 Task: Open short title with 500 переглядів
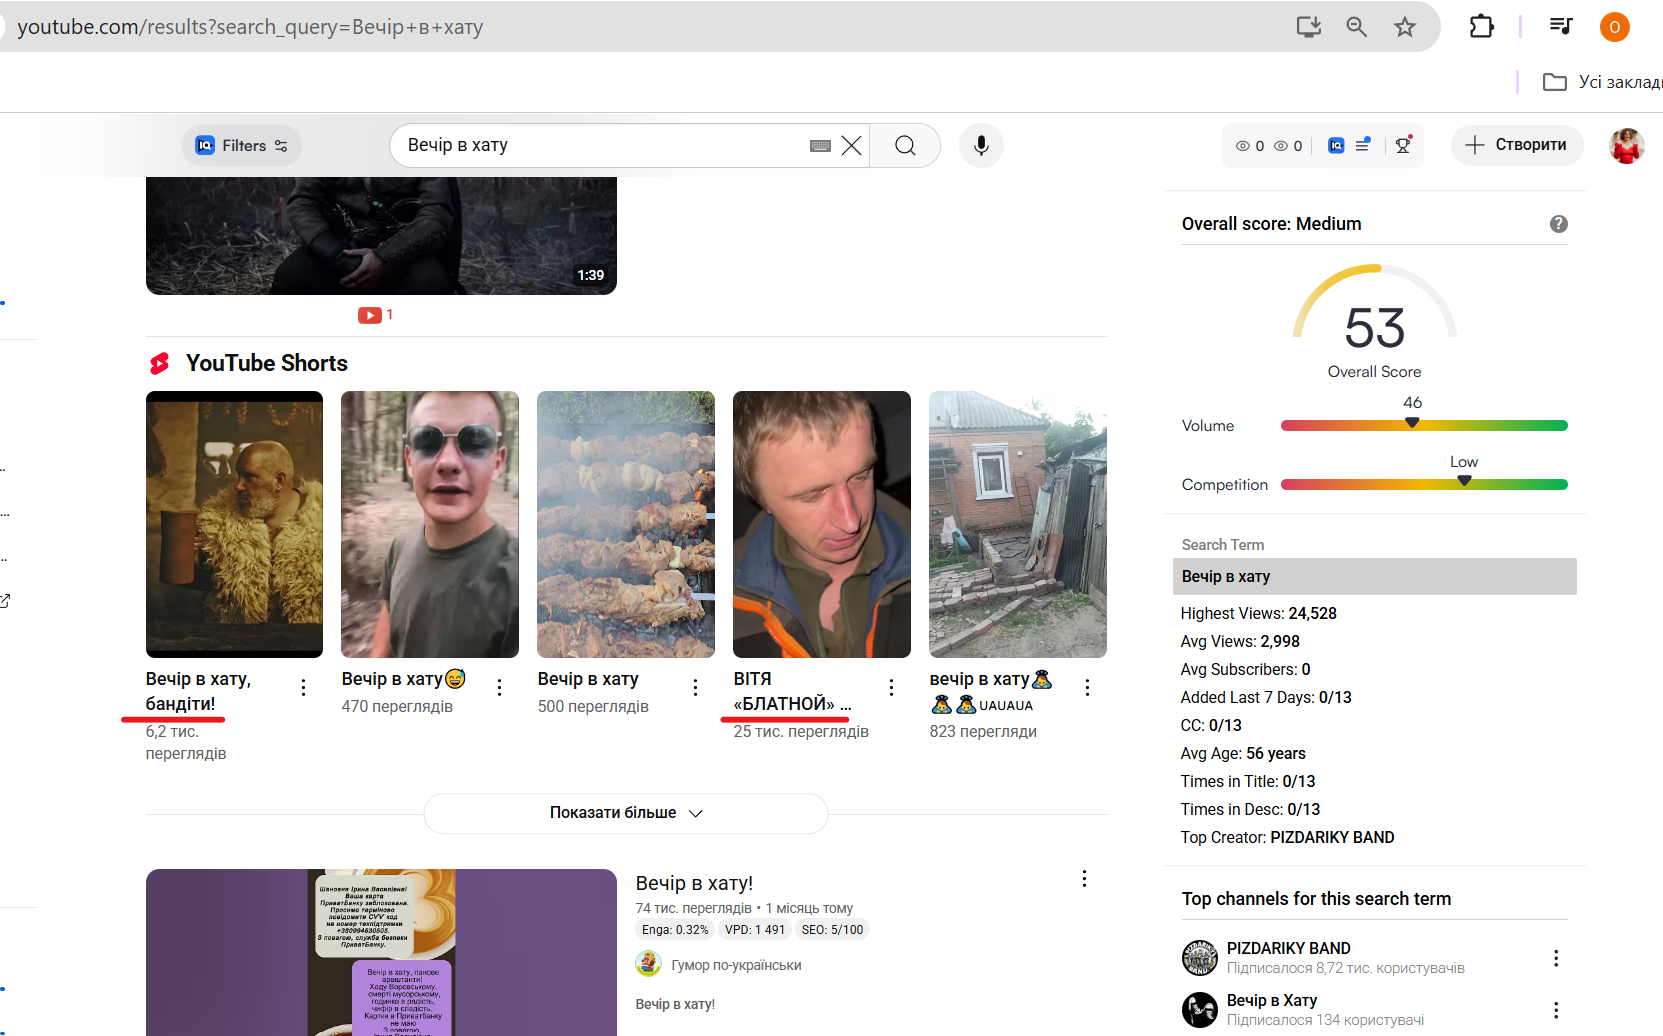click(x=588, y=679)
